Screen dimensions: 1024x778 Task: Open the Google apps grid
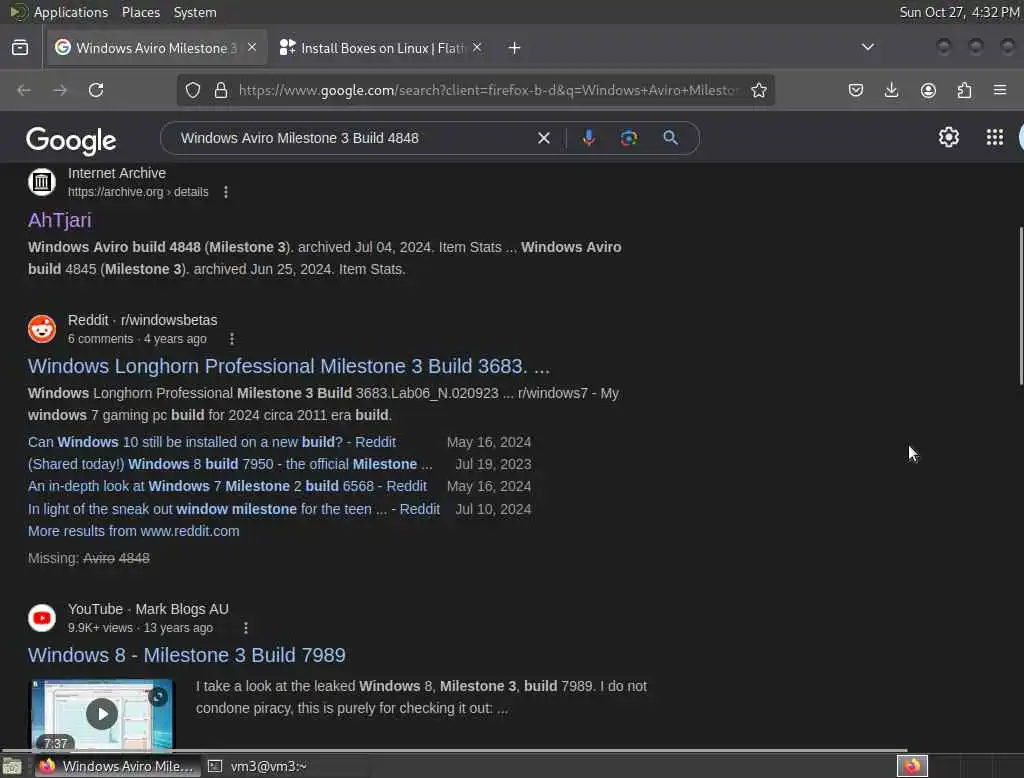click(x=995, y=137)
